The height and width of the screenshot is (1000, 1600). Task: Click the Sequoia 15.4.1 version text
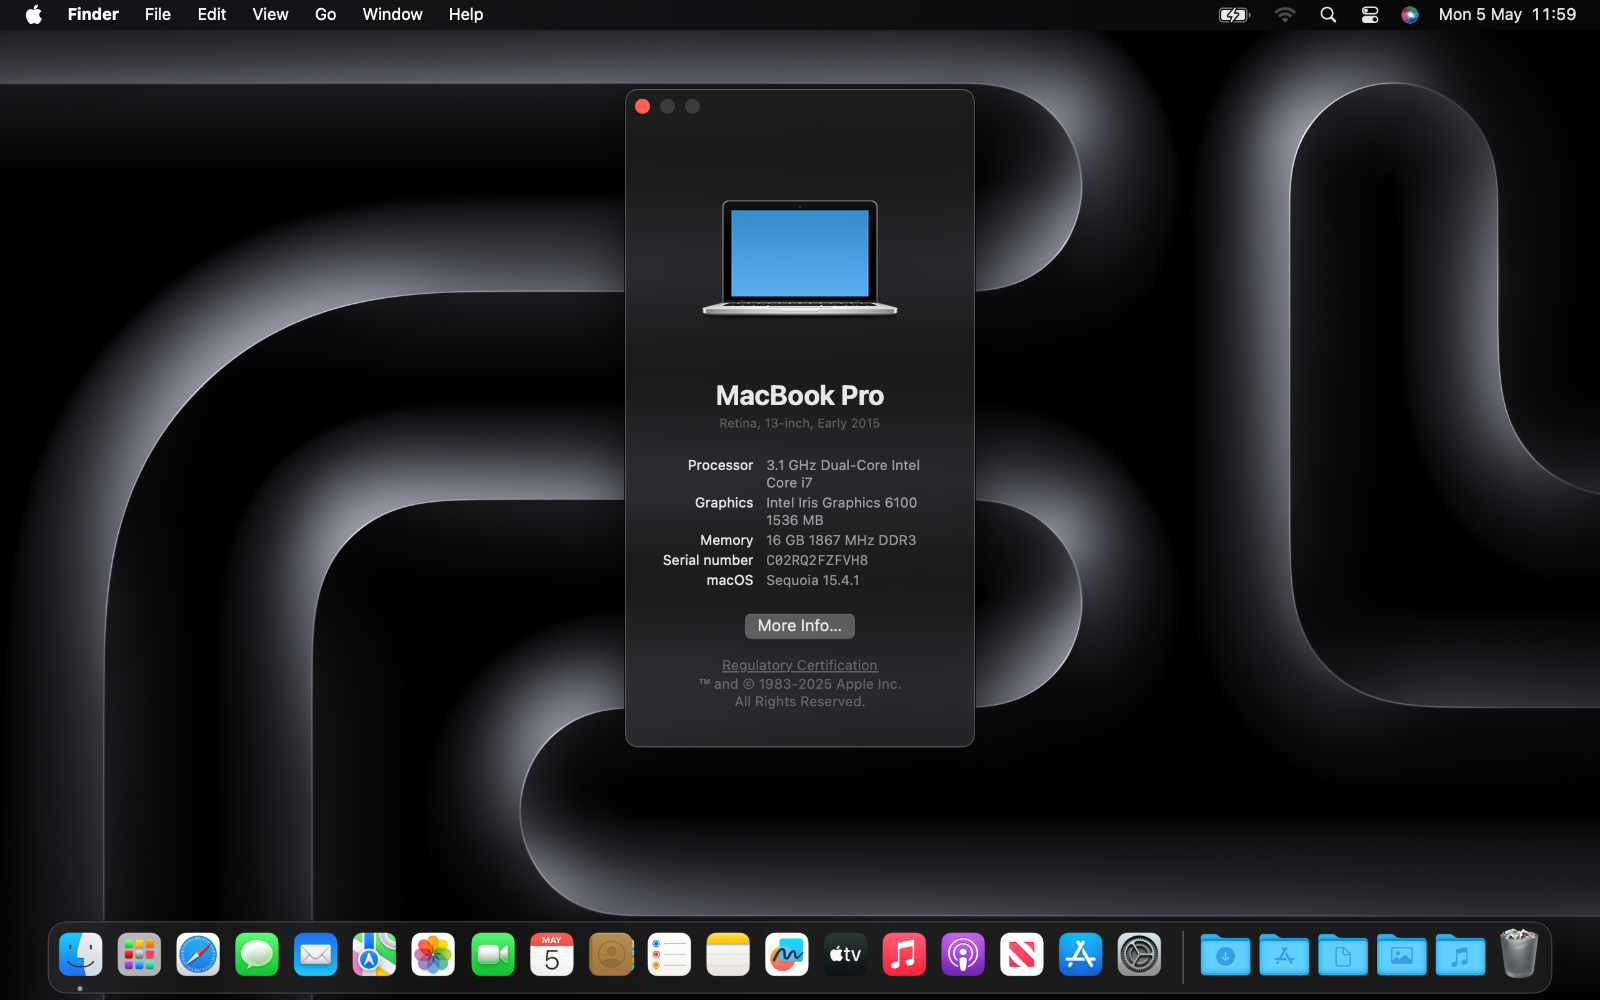[813, 580]
